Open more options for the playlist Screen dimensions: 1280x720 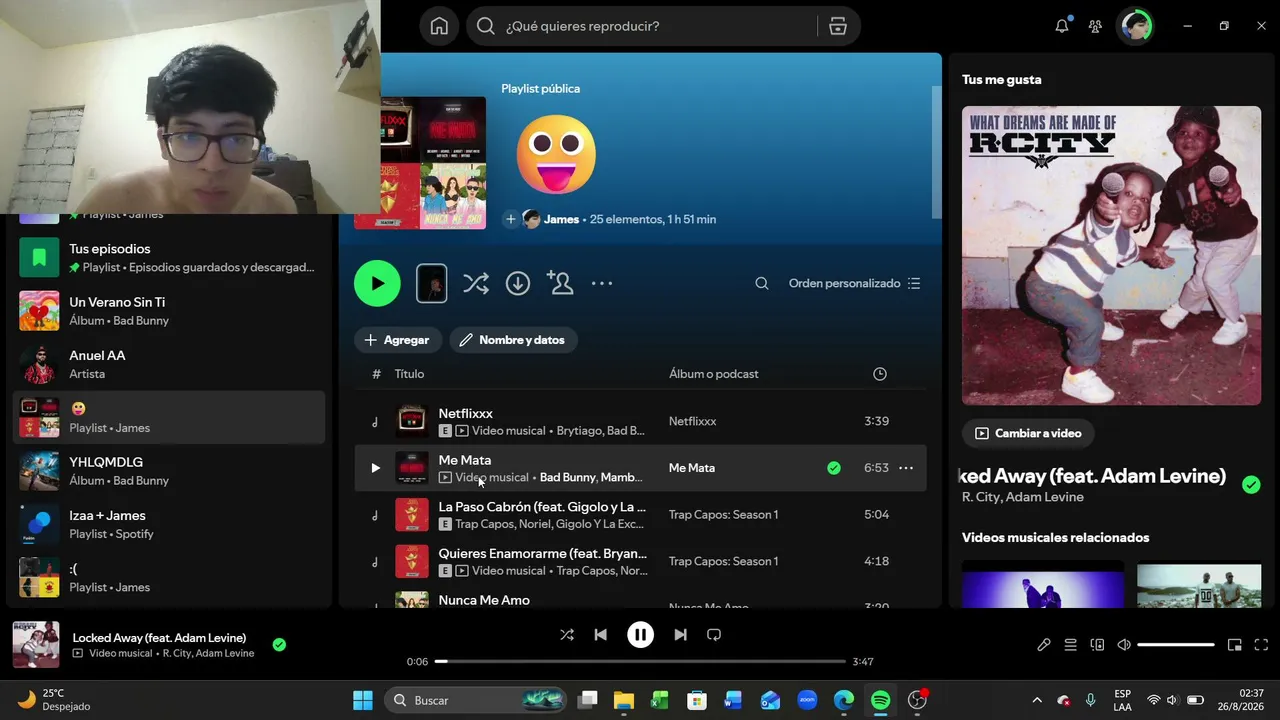coord(602,283)
